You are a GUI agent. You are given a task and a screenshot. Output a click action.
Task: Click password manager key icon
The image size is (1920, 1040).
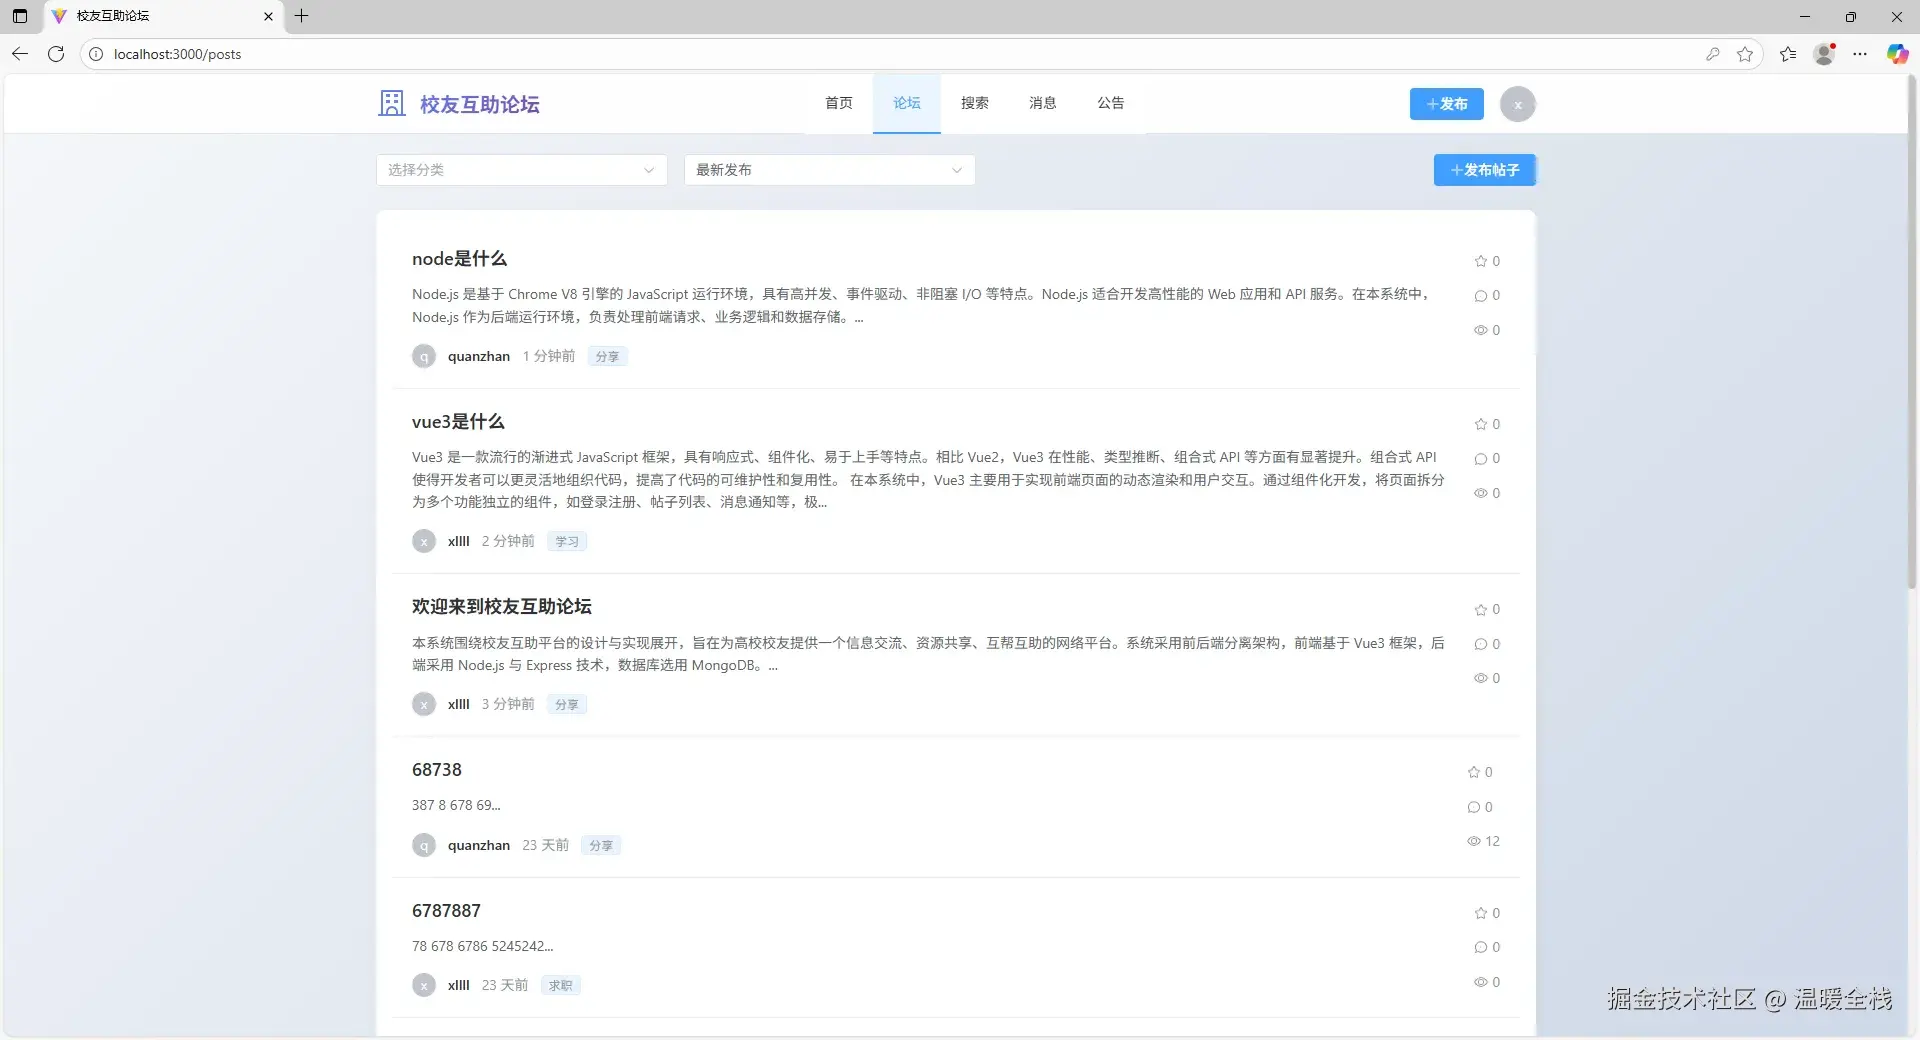tap(1713, 54)
